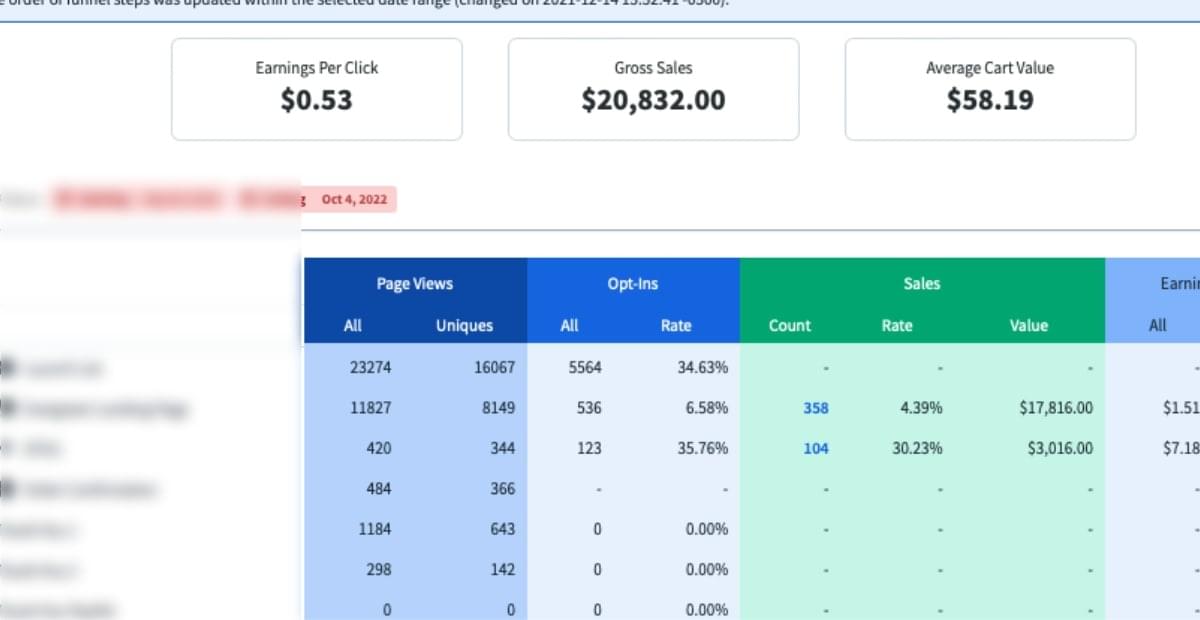The height and width of the screenshot is (620, 1200).
Task: Click the 11827 page views cell
Action: (x=371, y=408)
